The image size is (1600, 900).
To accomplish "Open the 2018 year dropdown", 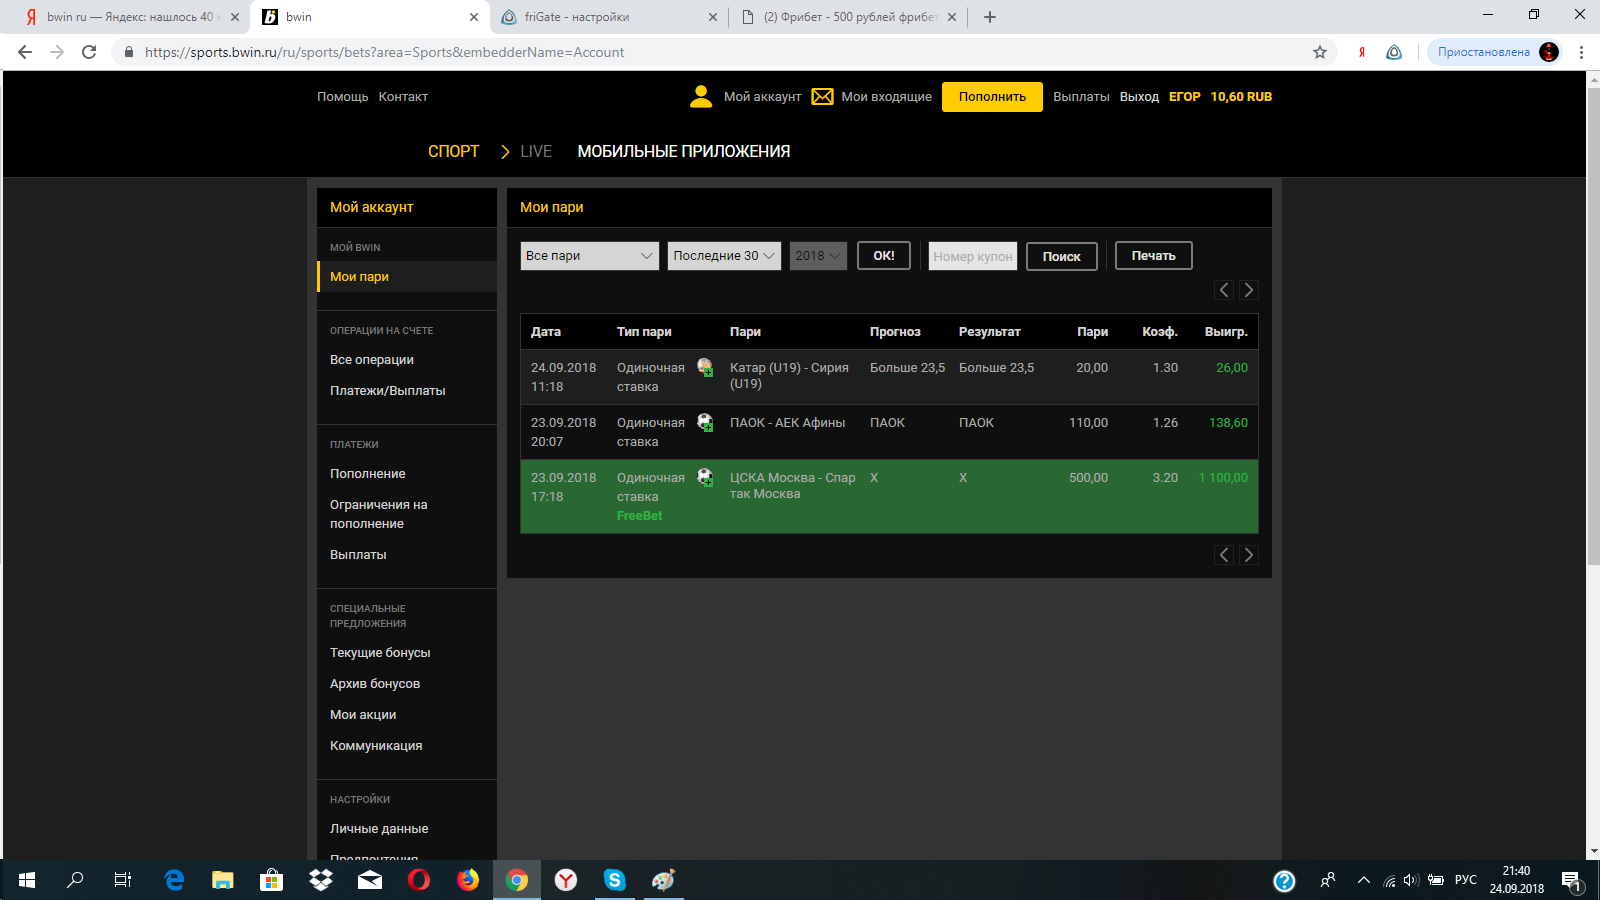I will (818, 256).
